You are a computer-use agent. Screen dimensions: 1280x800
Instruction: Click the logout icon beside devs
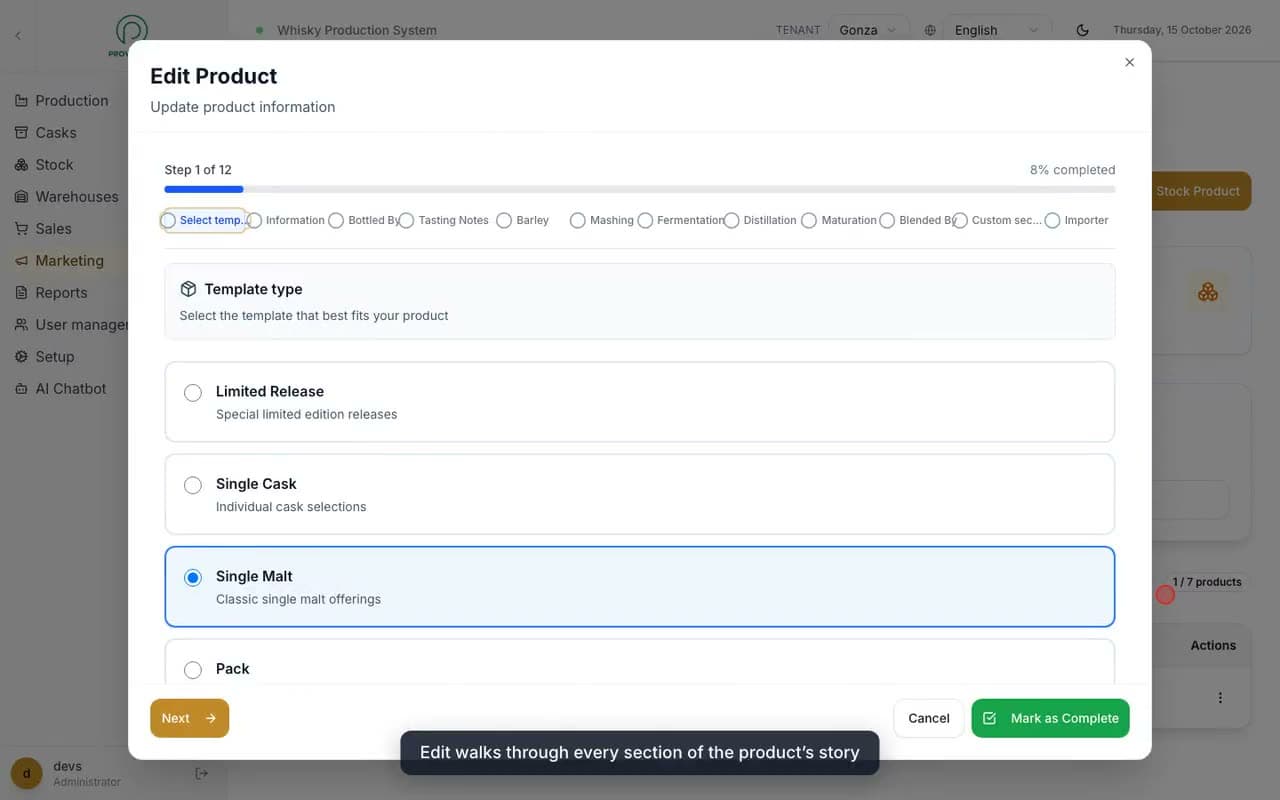pyautogui.click(x=201, y=773)
